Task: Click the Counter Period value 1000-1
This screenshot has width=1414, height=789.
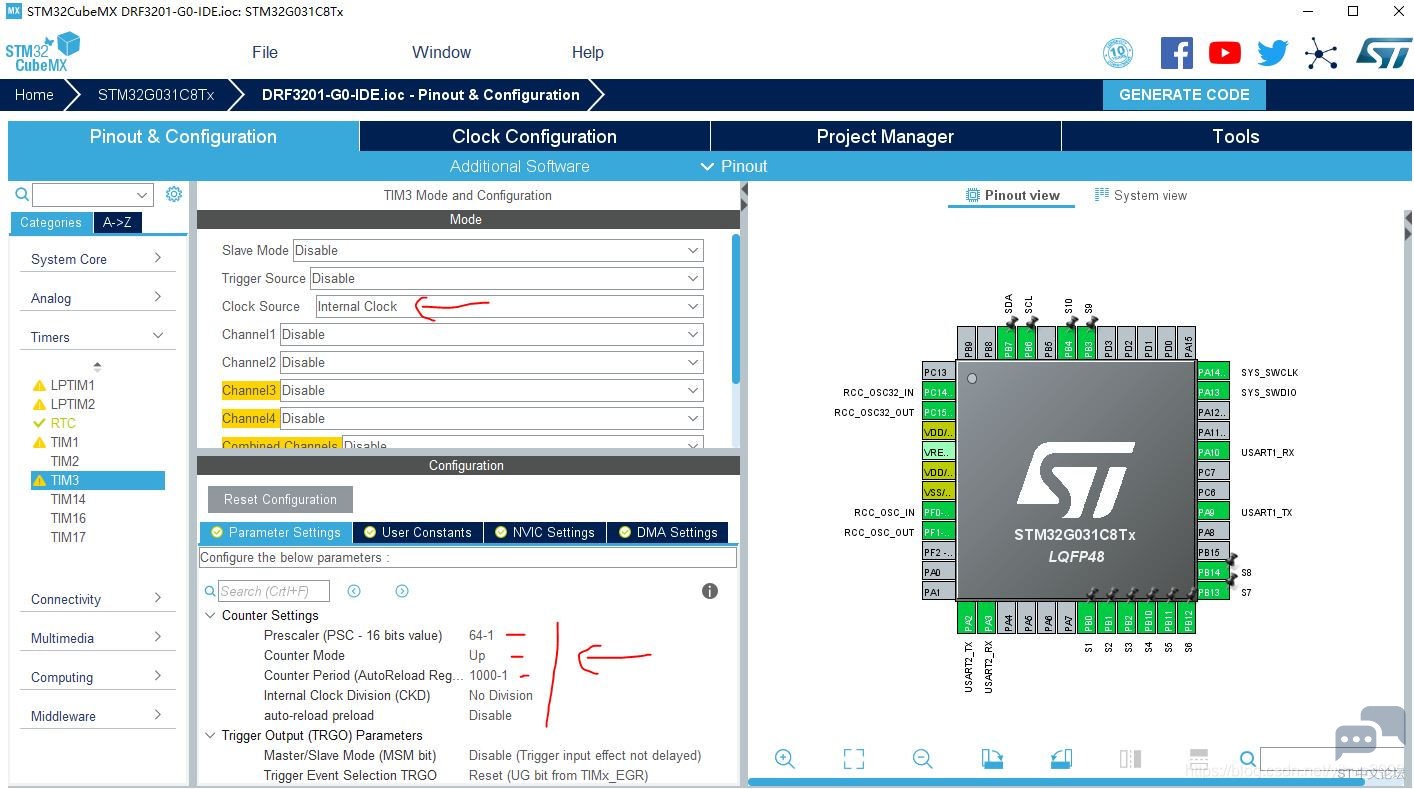Action: [488, 675]
